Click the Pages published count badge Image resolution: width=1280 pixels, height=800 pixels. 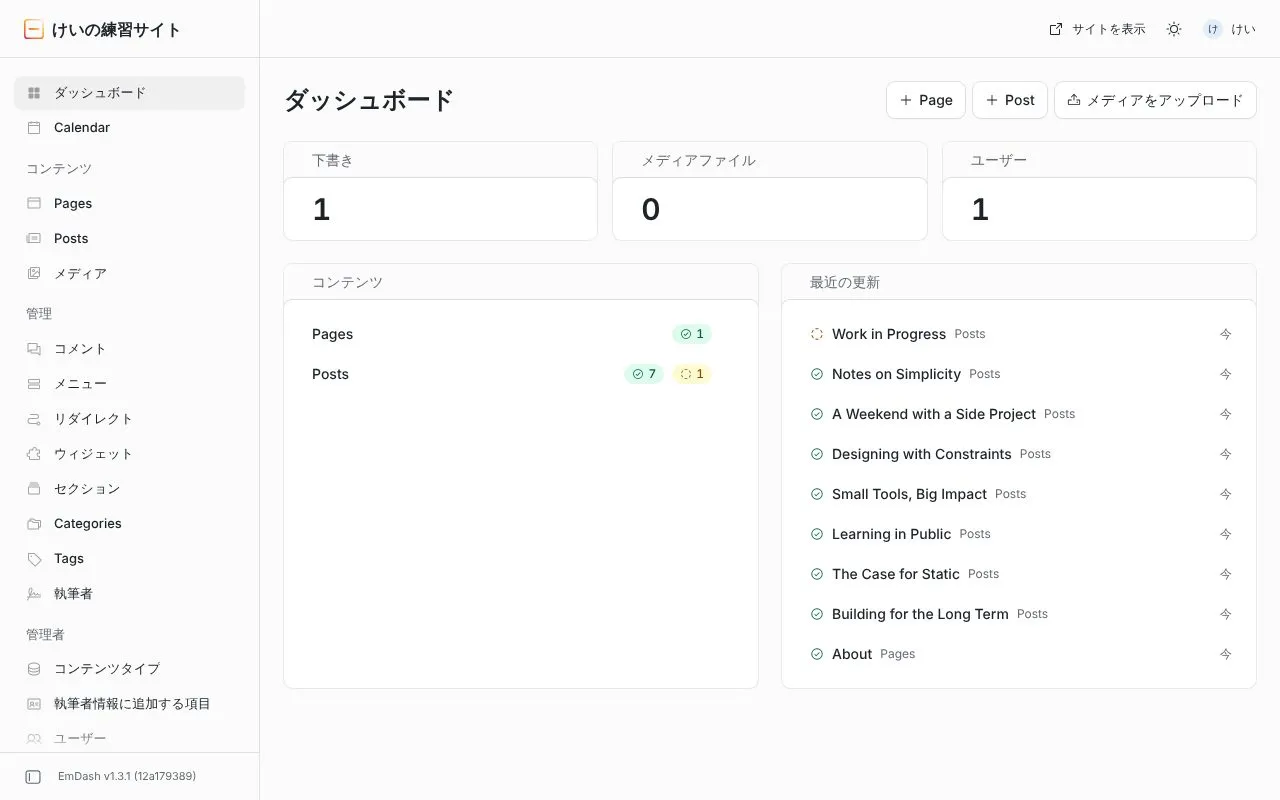[692, 334]
